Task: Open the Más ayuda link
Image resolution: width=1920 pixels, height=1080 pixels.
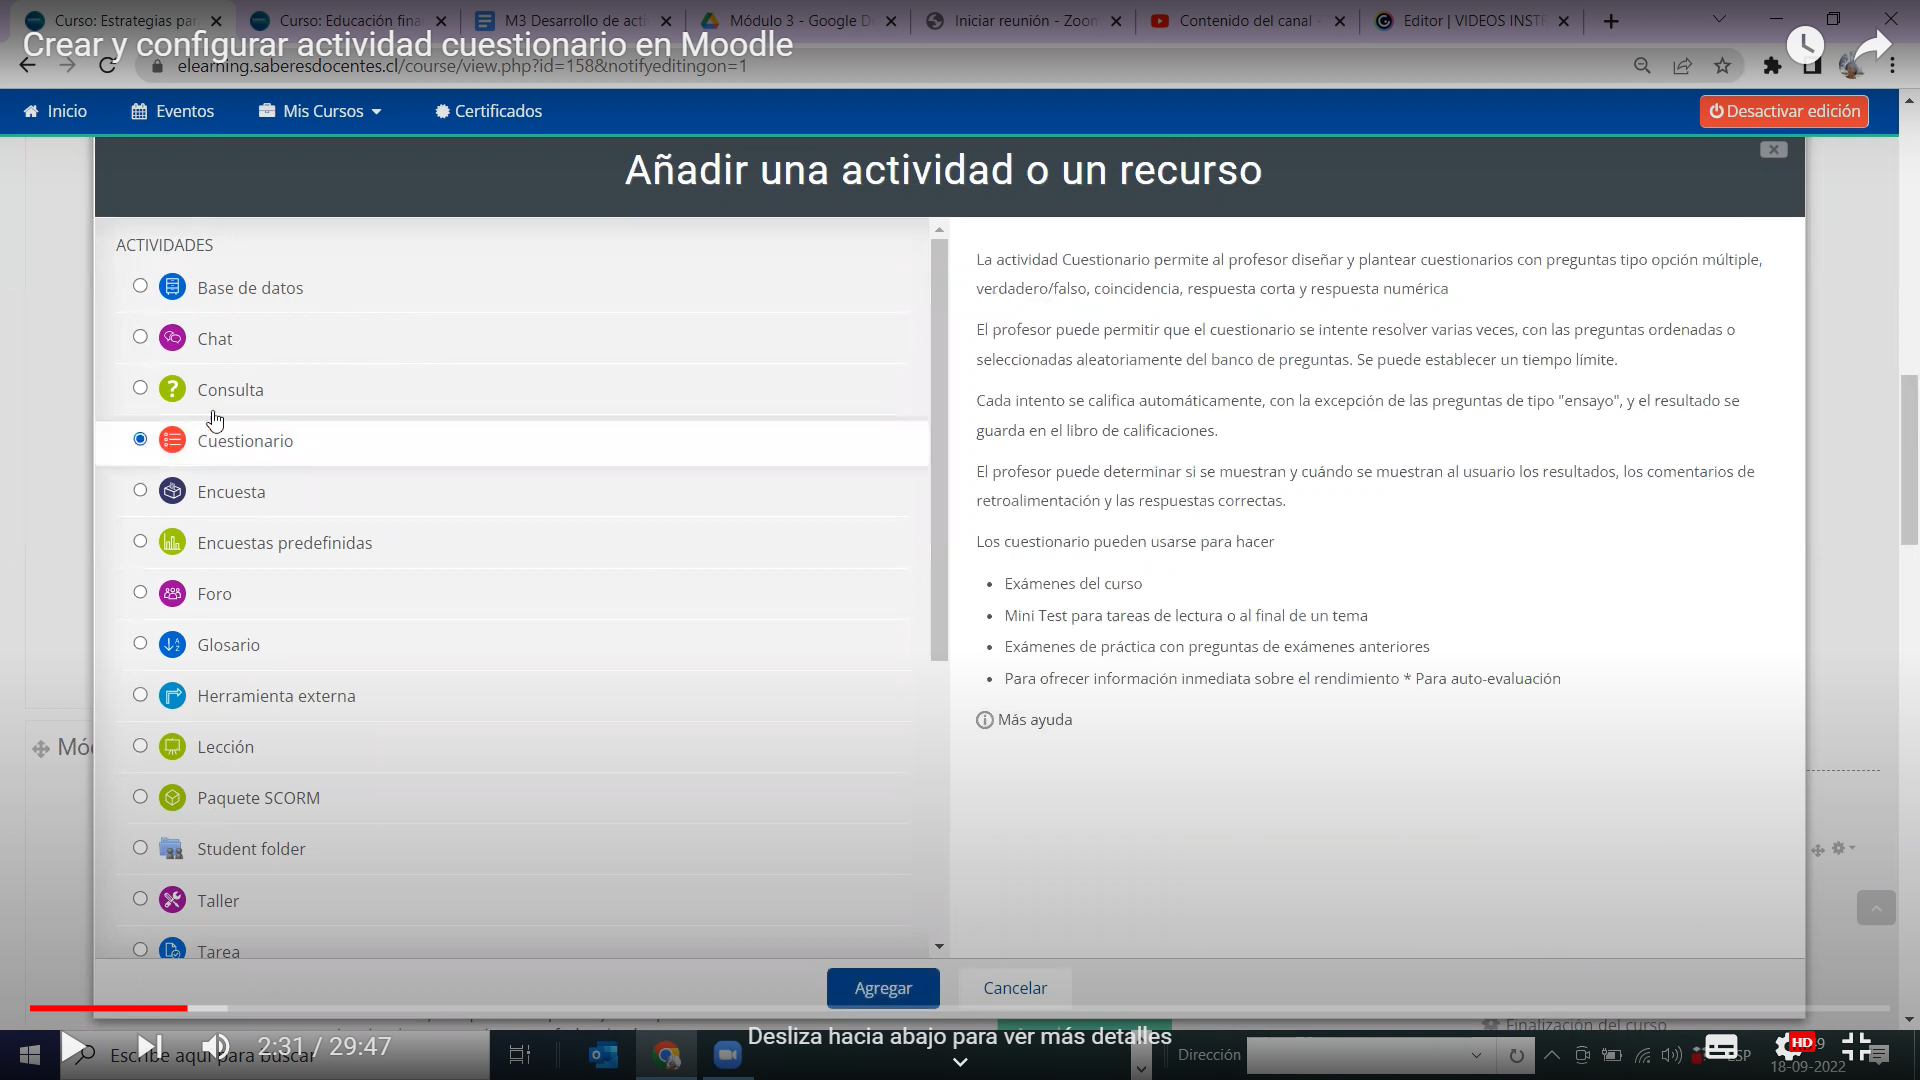Action: (x=1034, y=719)
